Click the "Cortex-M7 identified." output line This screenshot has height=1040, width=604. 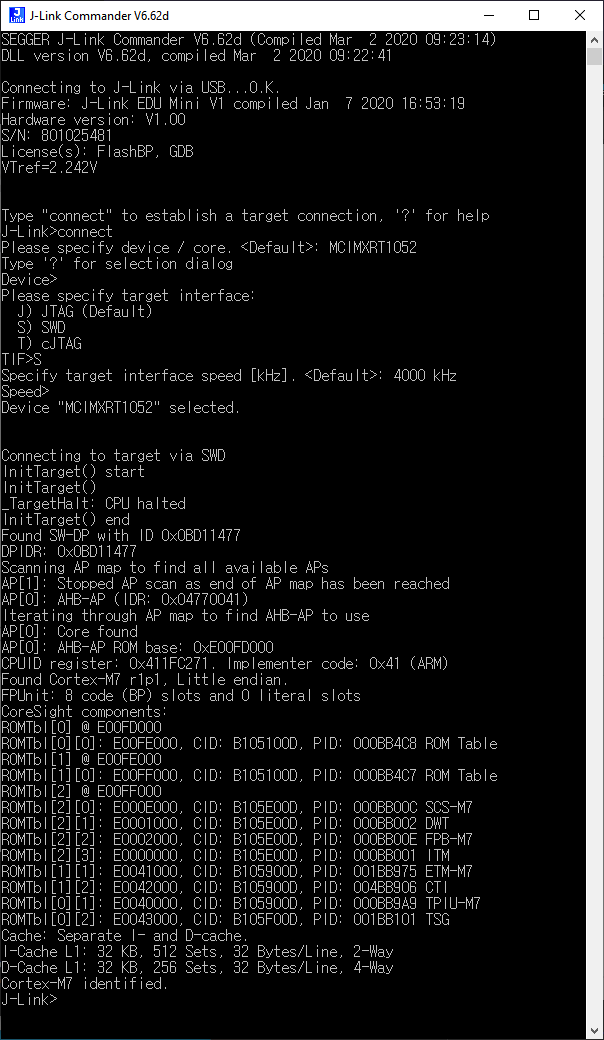click(85, 983)
